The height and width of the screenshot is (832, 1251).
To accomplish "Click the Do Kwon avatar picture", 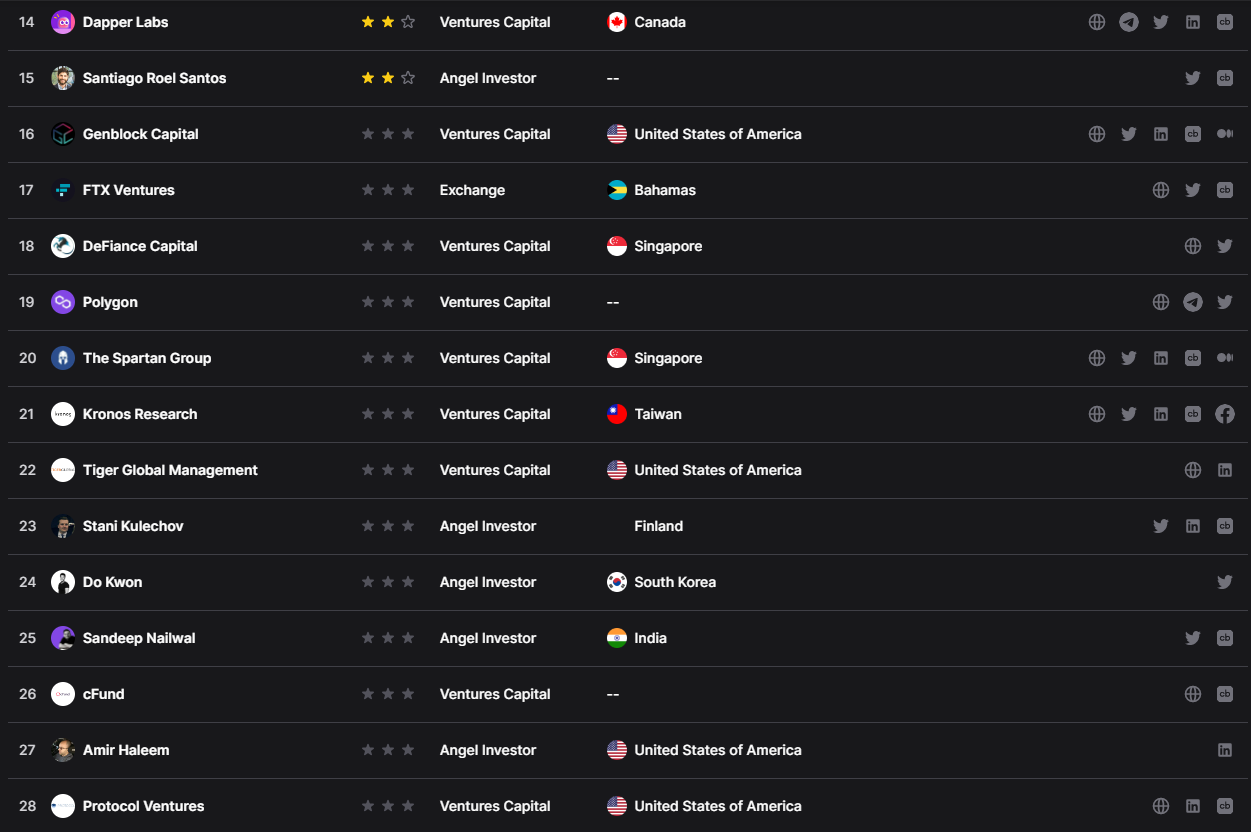I will point(63,582).
